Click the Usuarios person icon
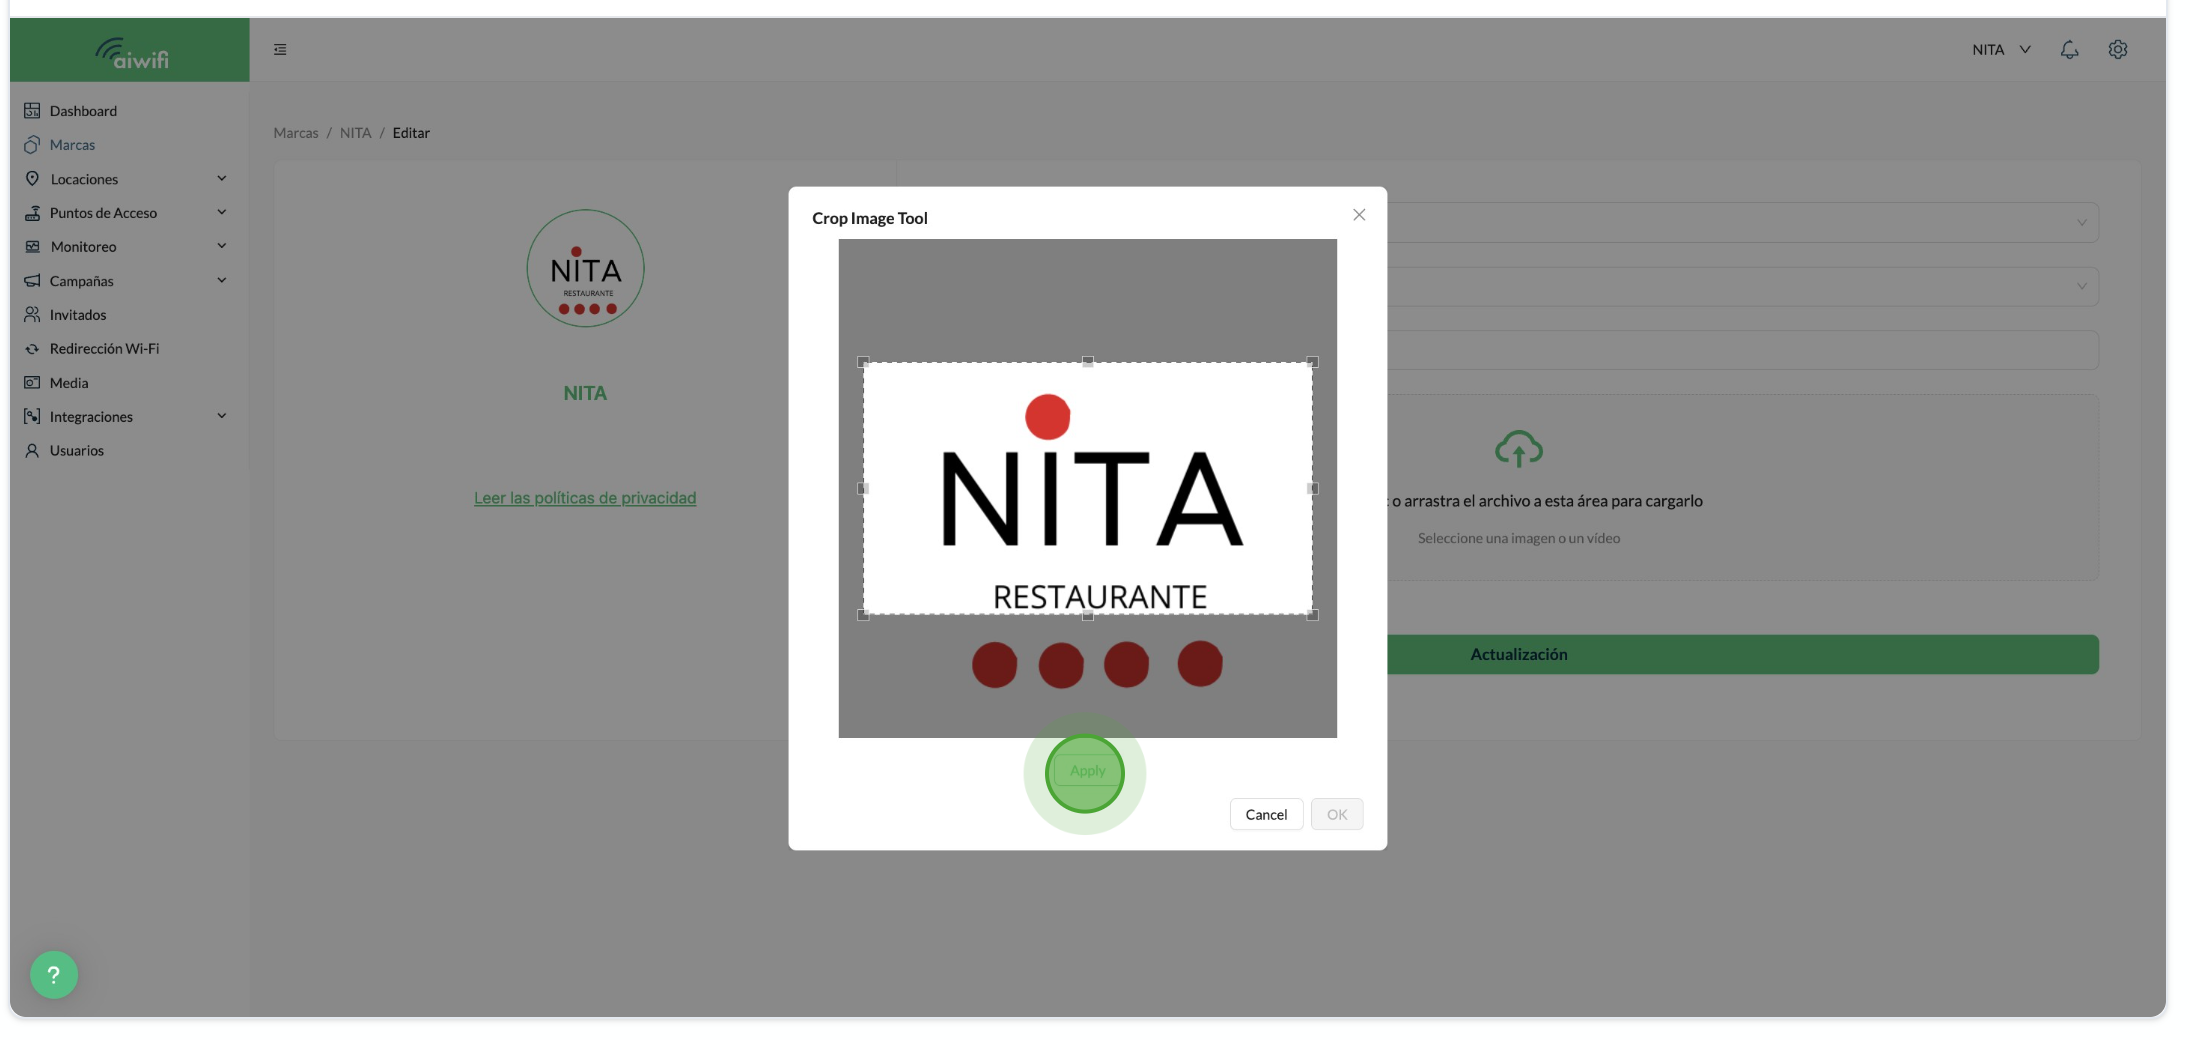The height and width of the screenshot is (1040, 2190). (x=32, y=450)
